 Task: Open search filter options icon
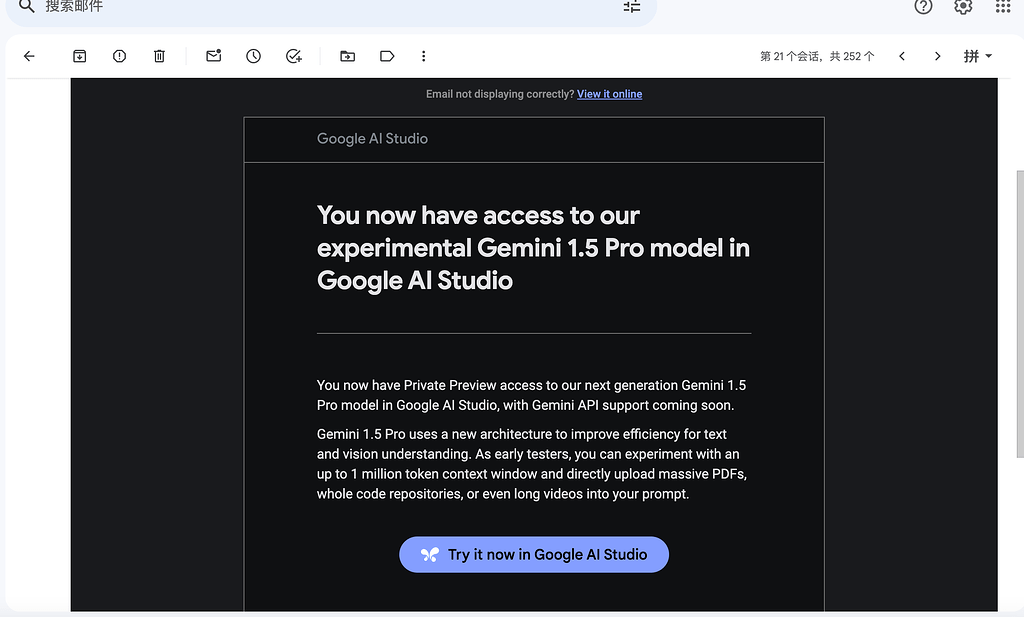click(x=632, y=7)
